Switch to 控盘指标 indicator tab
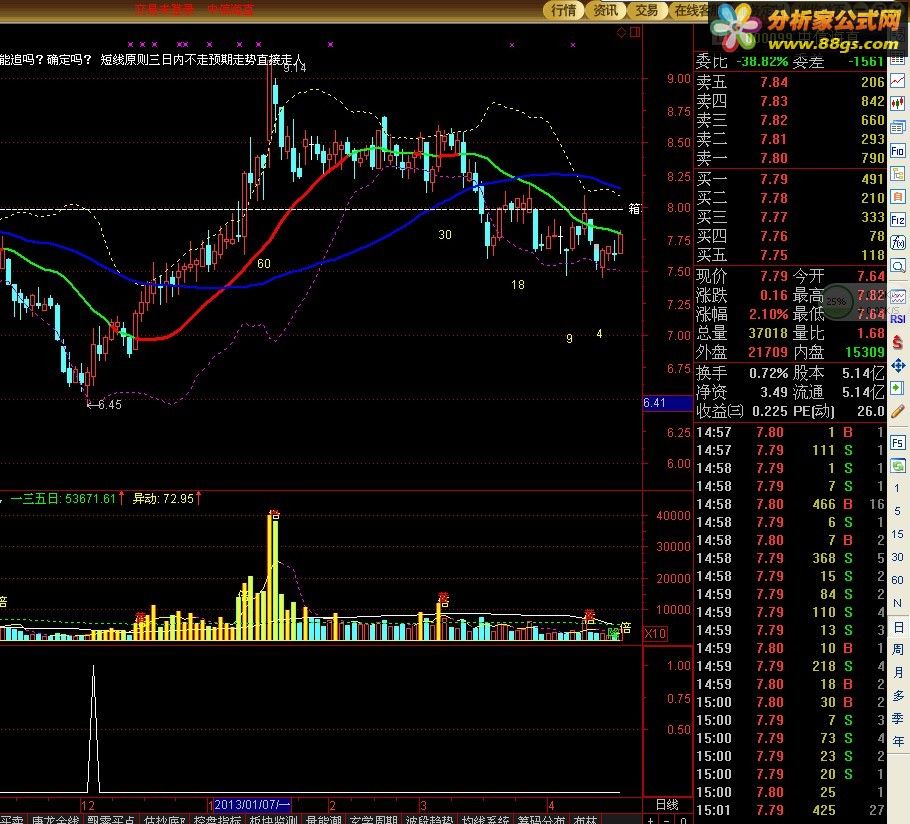 click(x=217, y=819)
